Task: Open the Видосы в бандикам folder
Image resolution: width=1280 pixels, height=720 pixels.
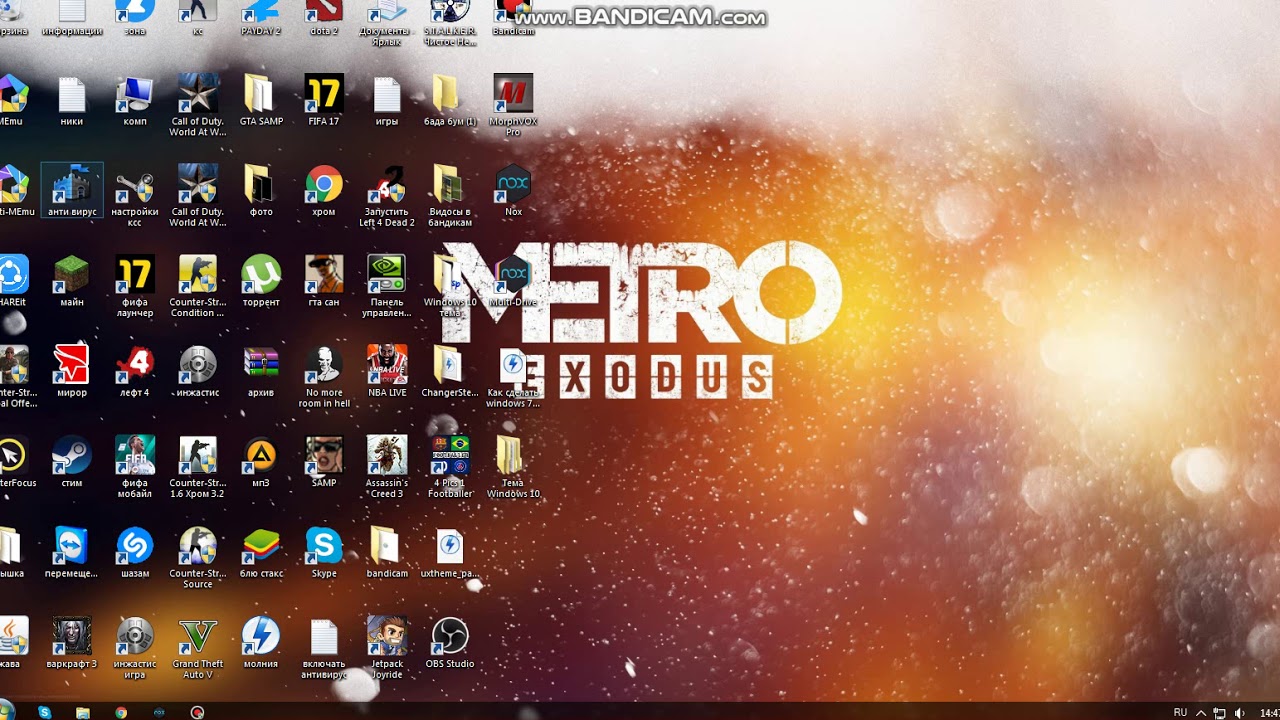Action: [450, 196]
